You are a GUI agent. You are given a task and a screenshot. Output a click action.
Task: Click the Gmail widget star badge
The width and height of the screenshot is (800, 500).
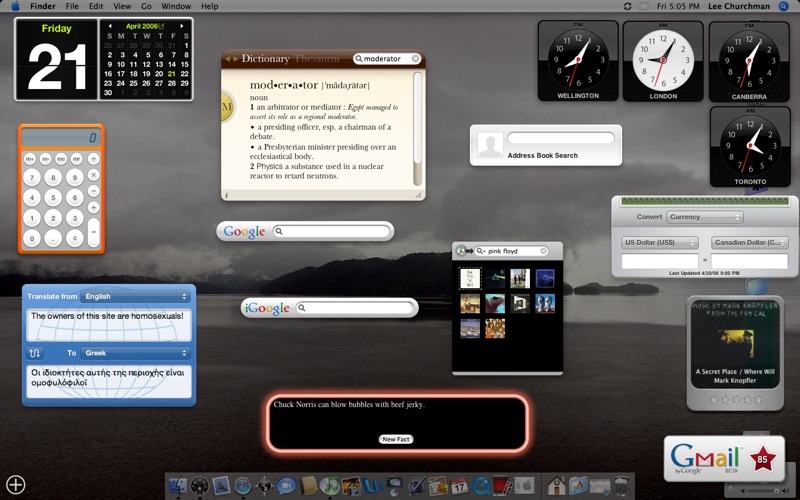[763, 460]
